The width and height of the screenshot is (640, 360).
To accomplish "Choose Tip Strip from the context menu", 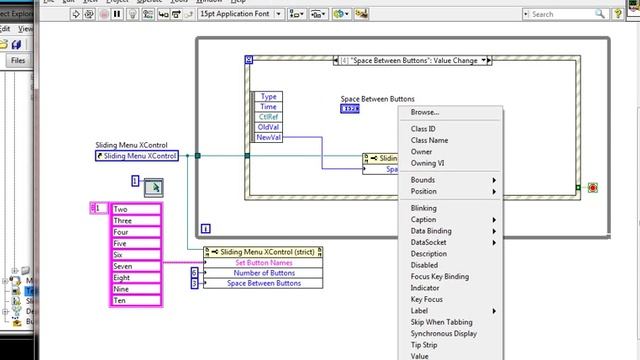I will (x=451, y=345).
